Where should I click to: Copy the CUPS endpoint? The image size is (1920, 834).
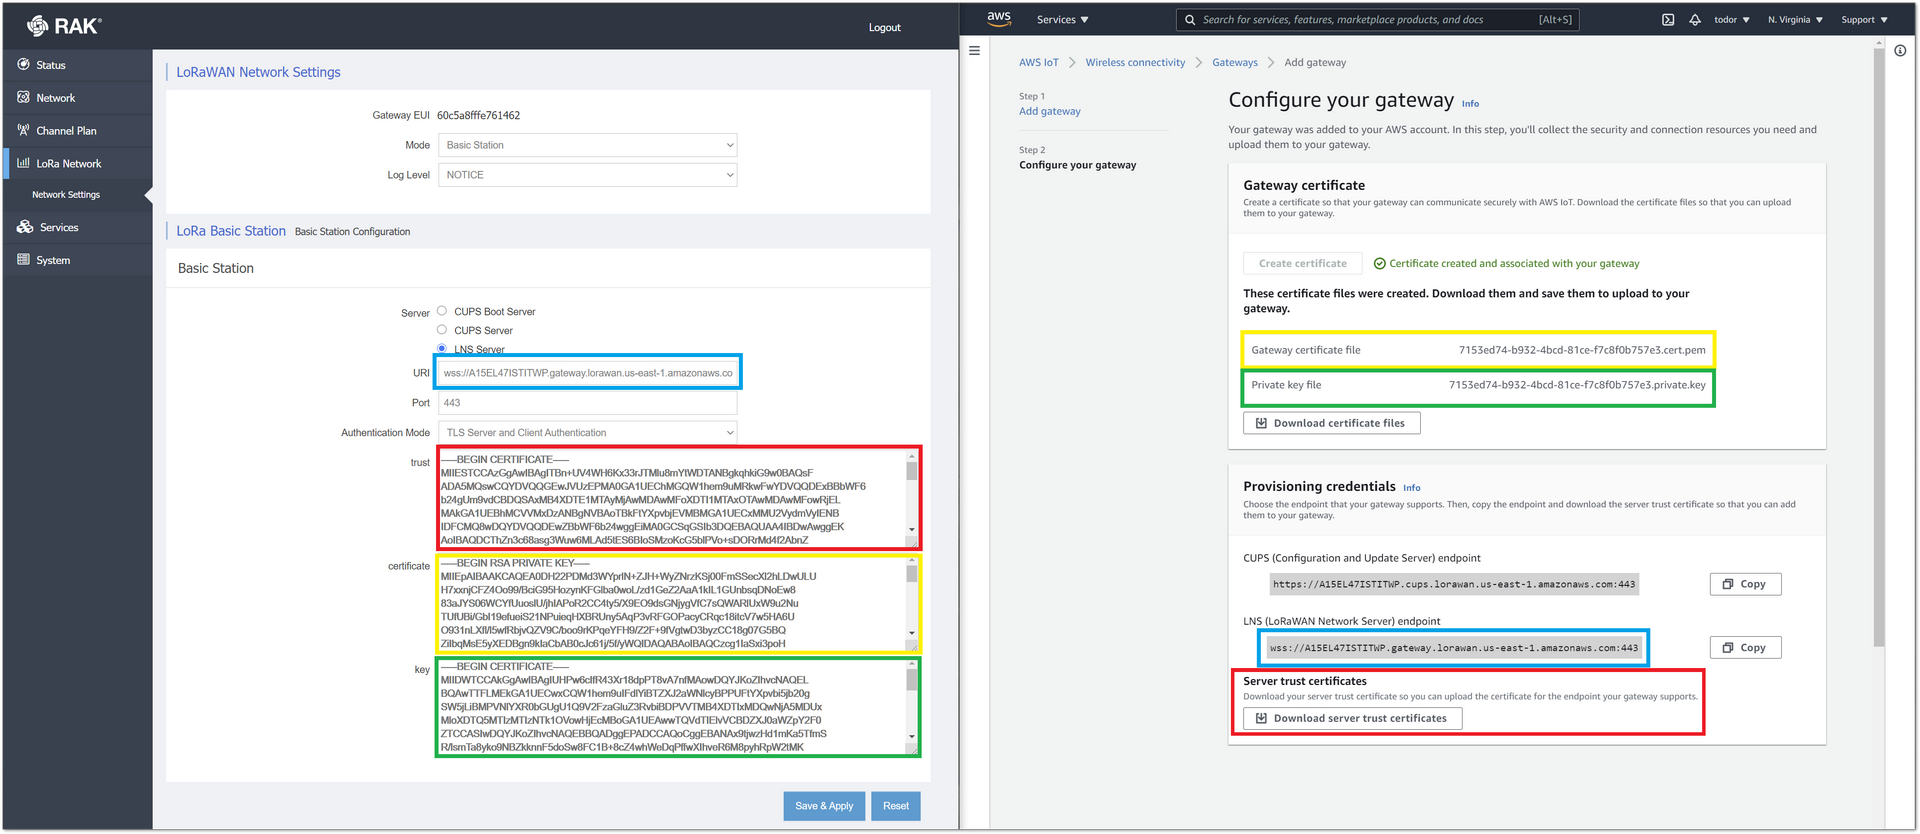tap(1745, 584)
